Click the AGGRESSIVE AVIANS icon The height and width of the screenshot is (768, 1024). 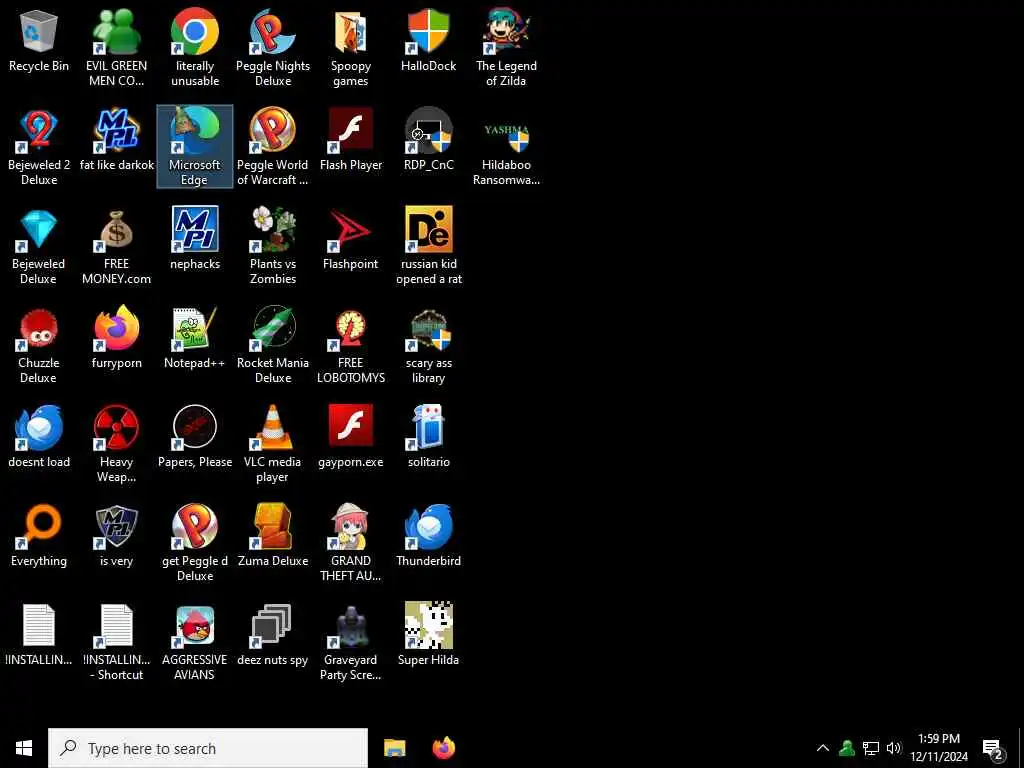pyautogui.click(x=195, y=626)
